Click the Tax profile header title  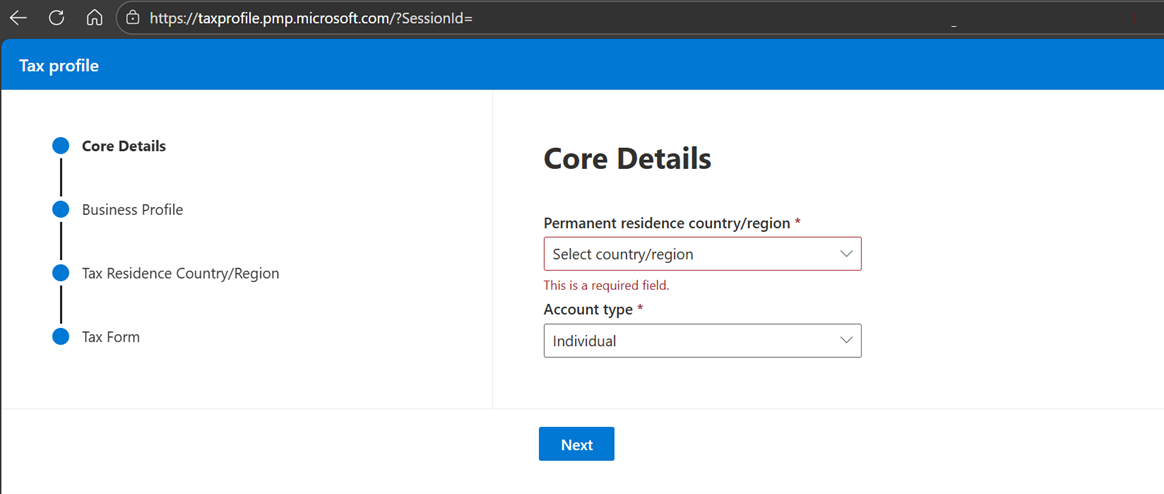coord(59,66)
